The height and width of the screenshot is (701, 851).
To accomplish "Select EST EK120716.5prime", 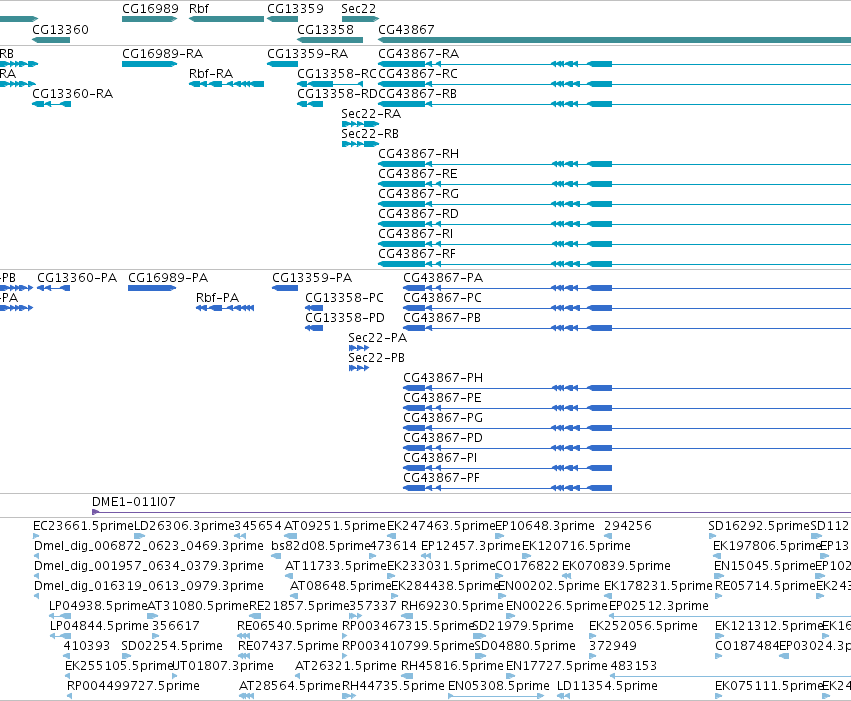I will (576, 546).
